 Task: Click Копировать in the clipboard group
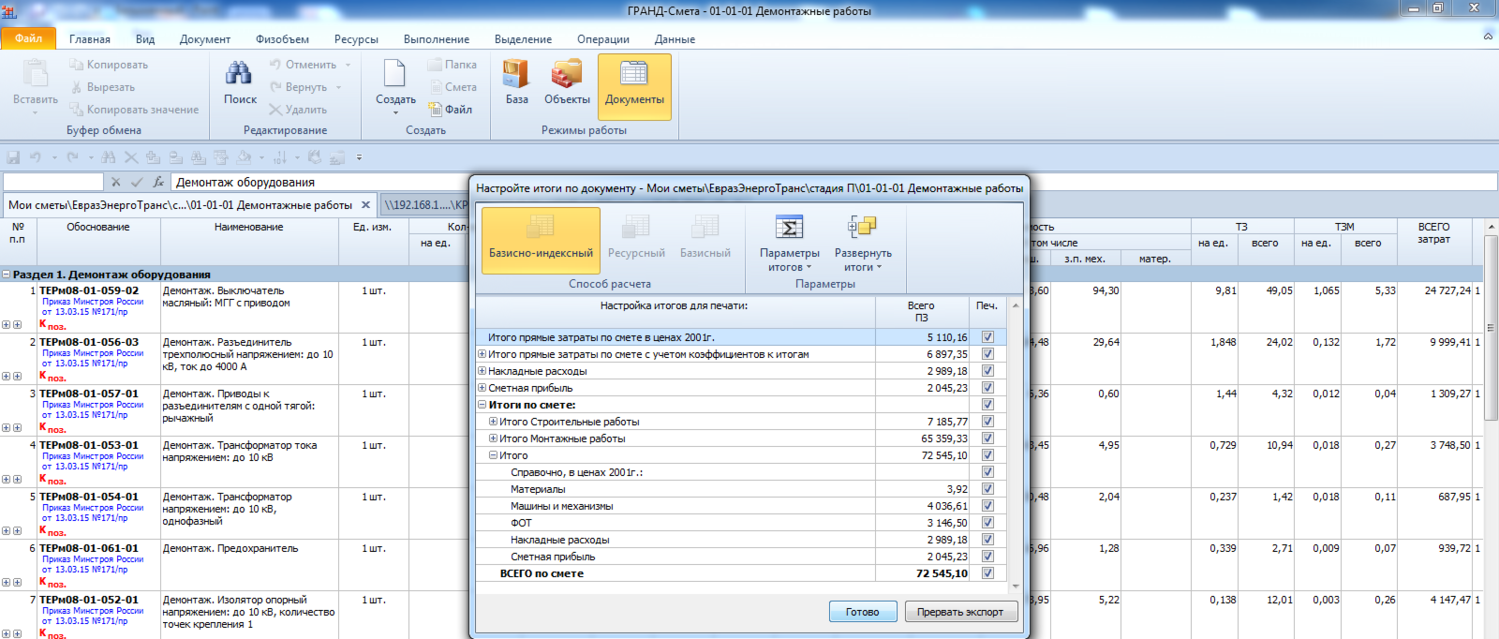[x=108, y=65]
